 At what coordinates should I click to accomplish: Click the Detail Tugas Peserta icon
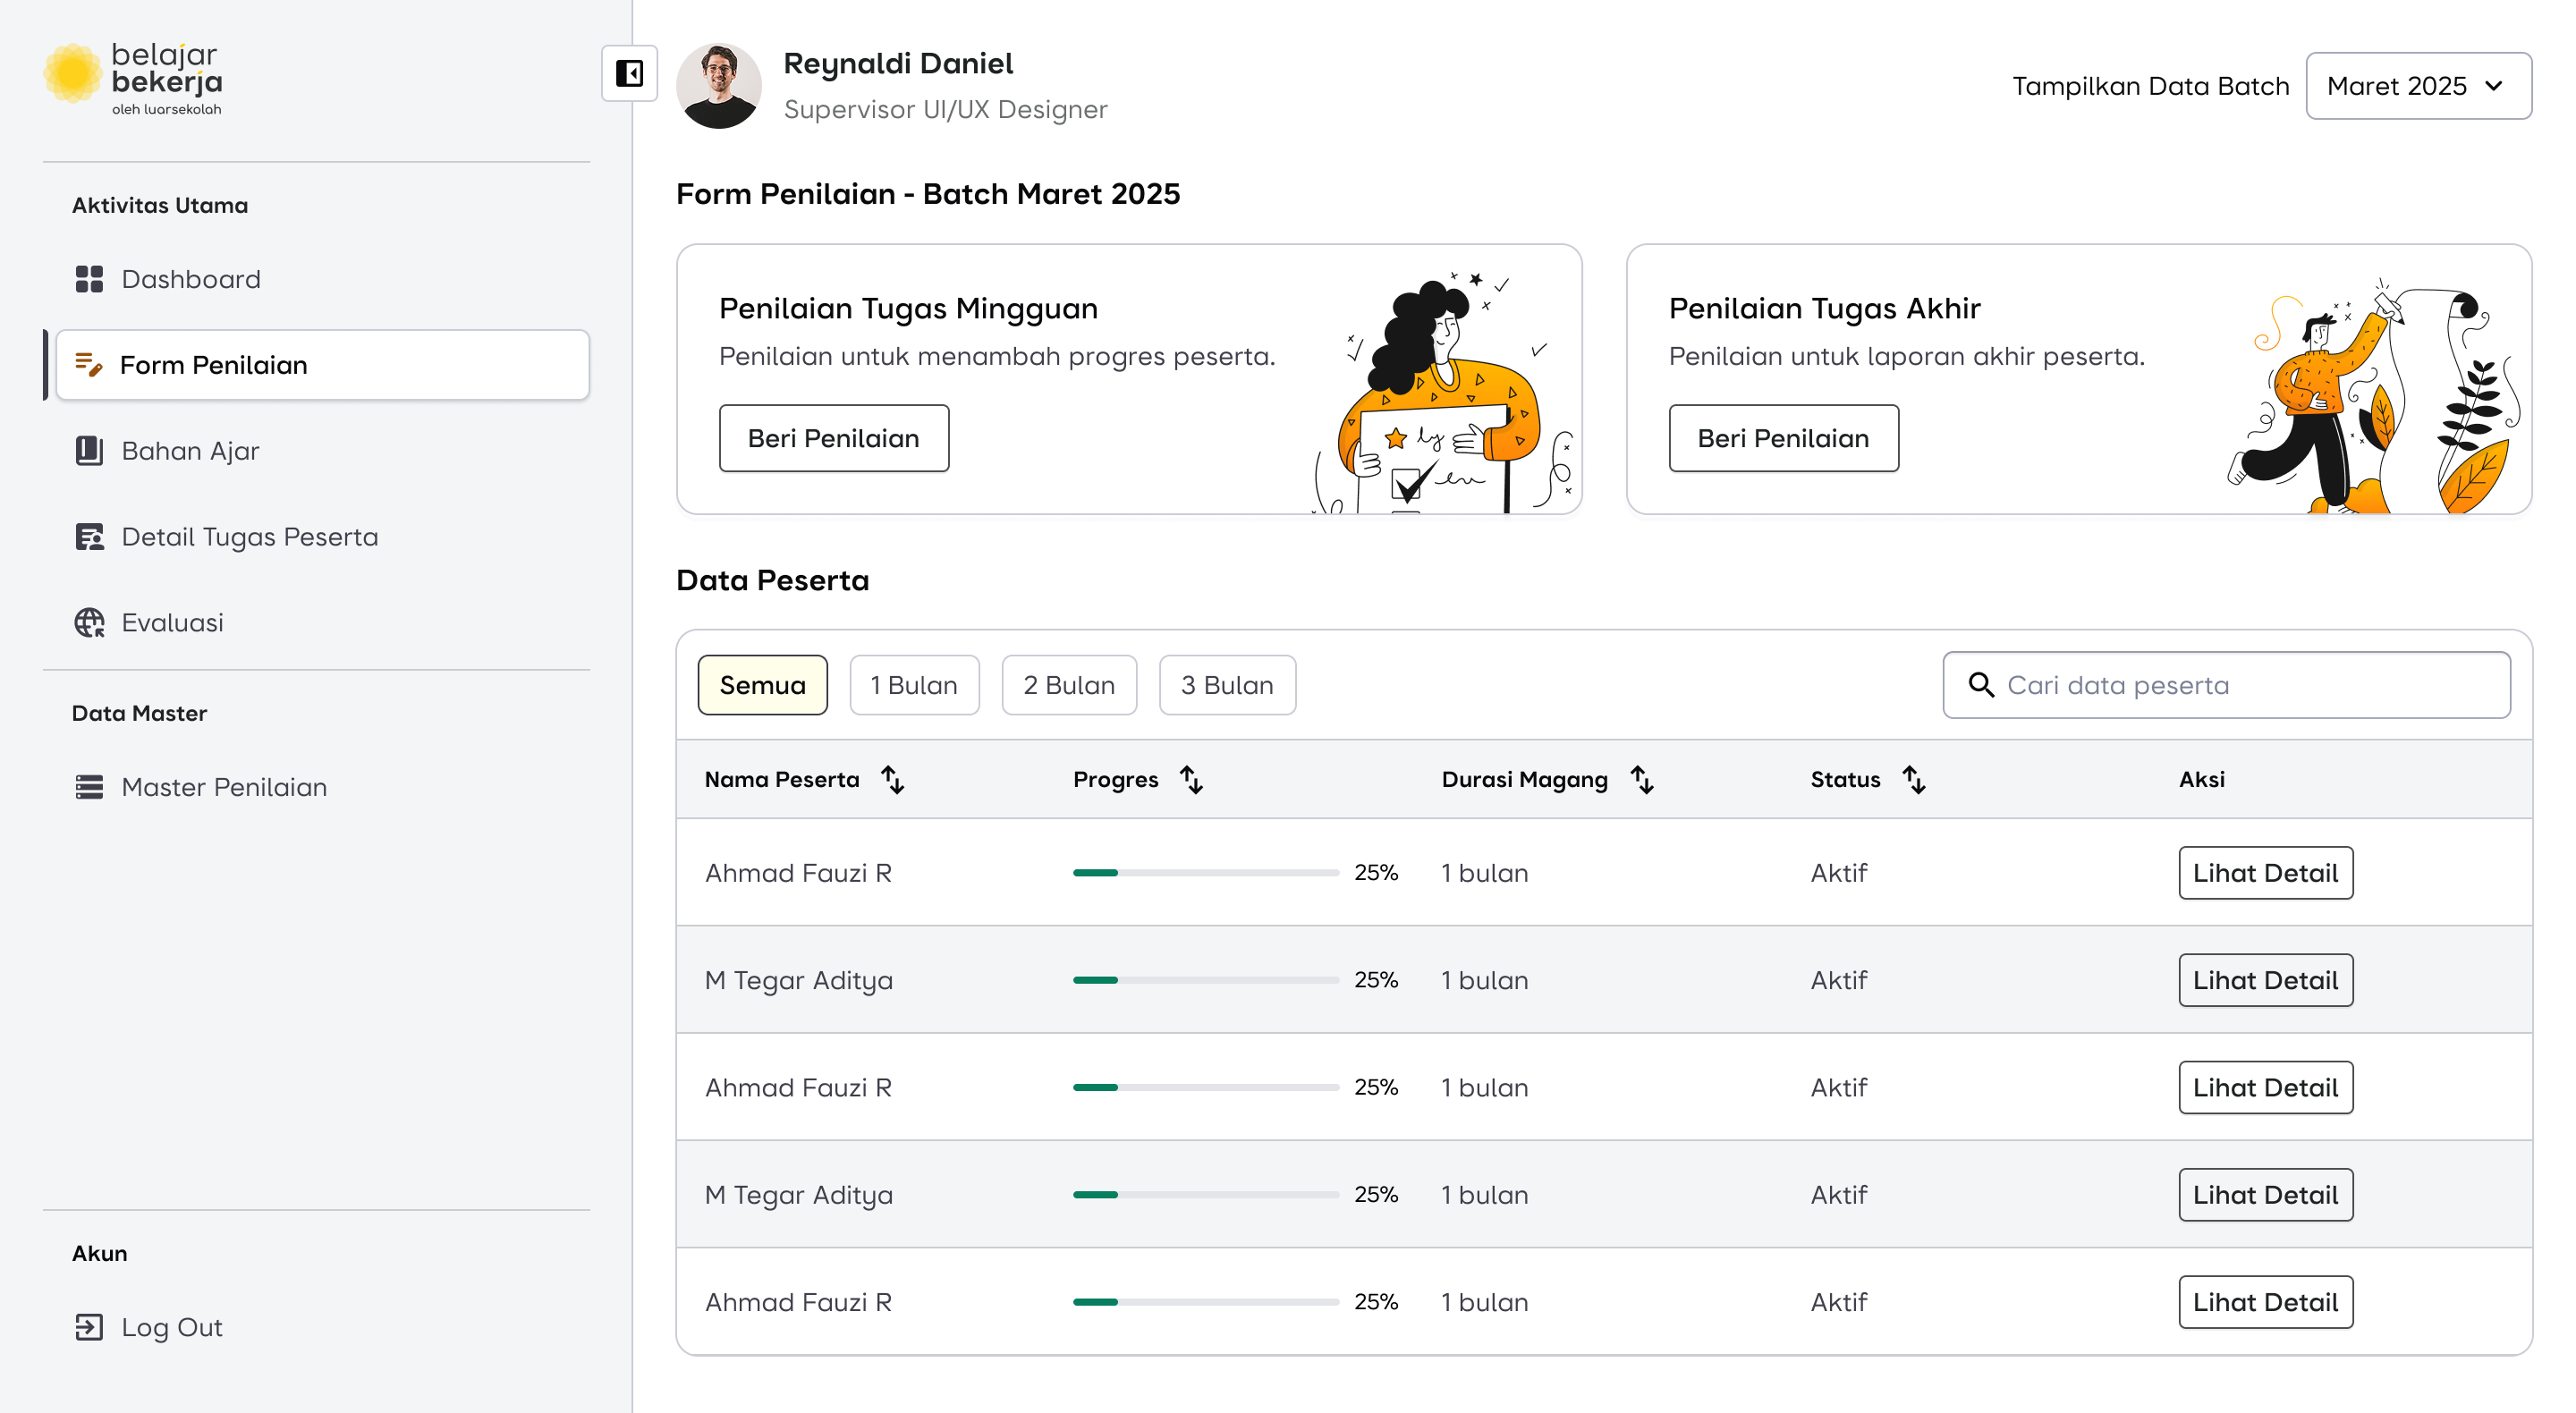click(89, 537)
